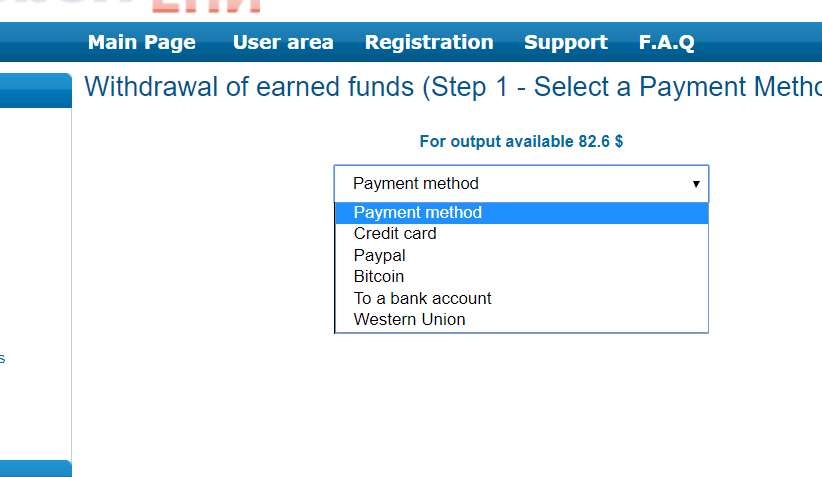Open the Main Page navigation item
Viewport: 822px width, 477px height.
(142, 42)
